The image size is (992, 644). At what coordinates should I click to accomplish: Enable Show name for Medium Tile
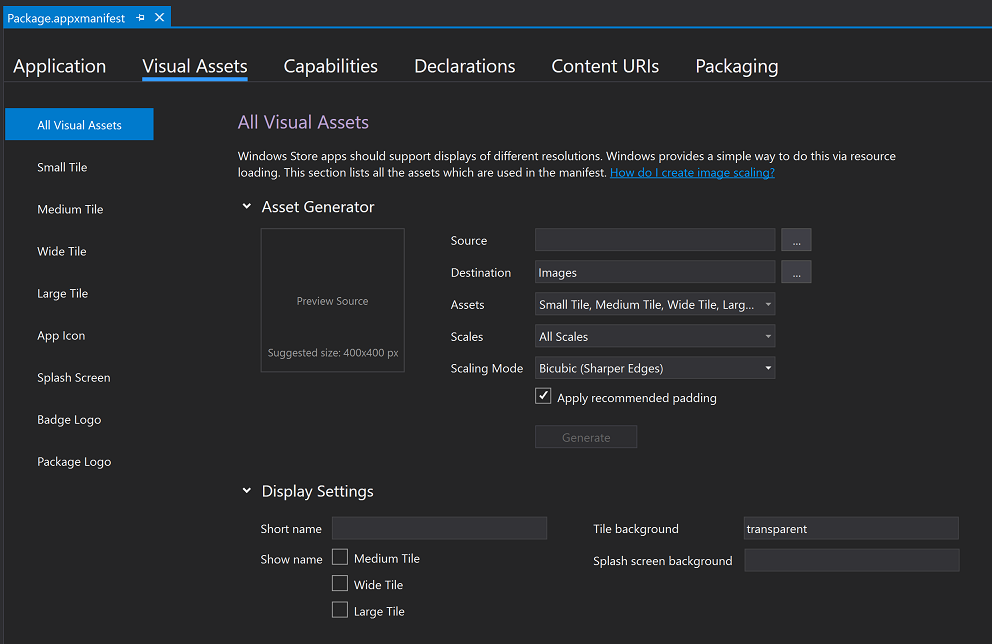[340, 558]
